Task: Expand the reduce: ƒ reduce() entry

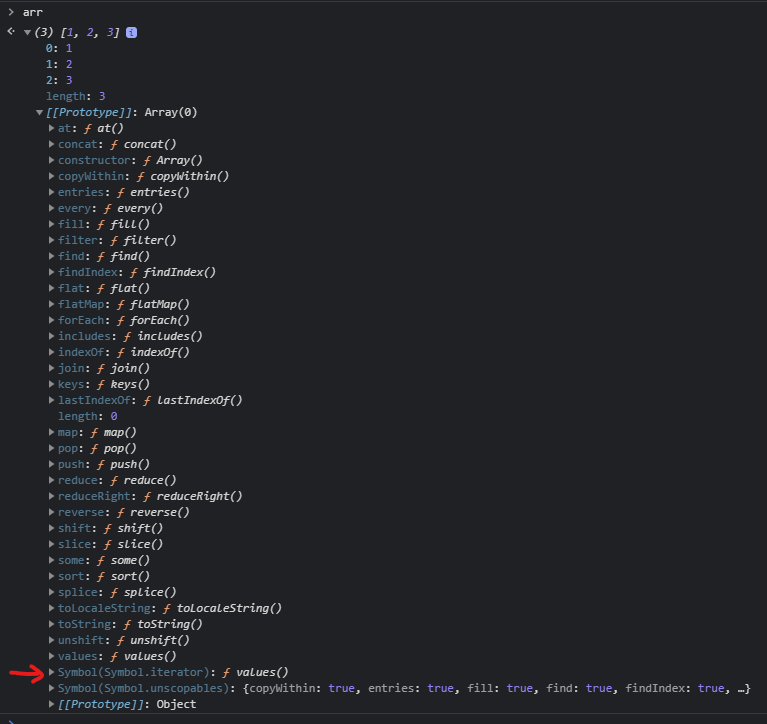Action: point(51,480)
